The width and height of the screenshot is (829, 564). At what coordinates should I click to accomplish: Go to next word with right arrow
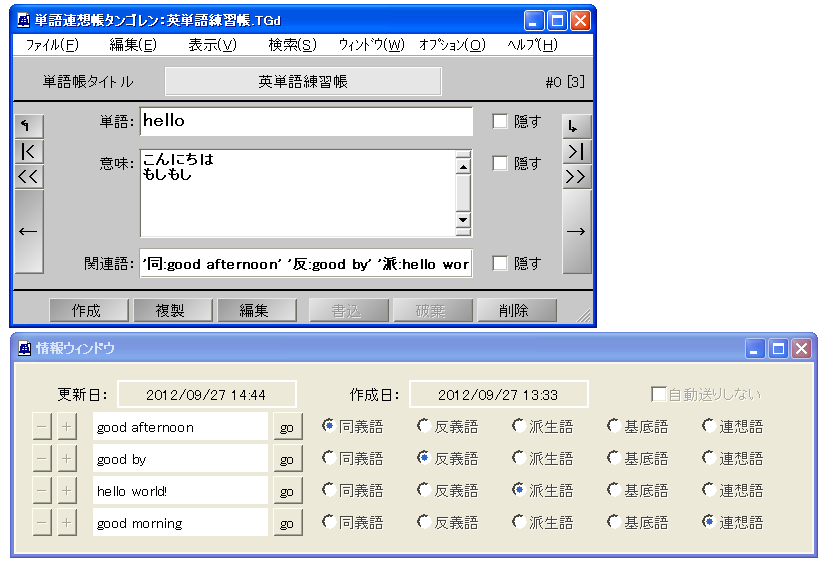[x=576, y=232]
